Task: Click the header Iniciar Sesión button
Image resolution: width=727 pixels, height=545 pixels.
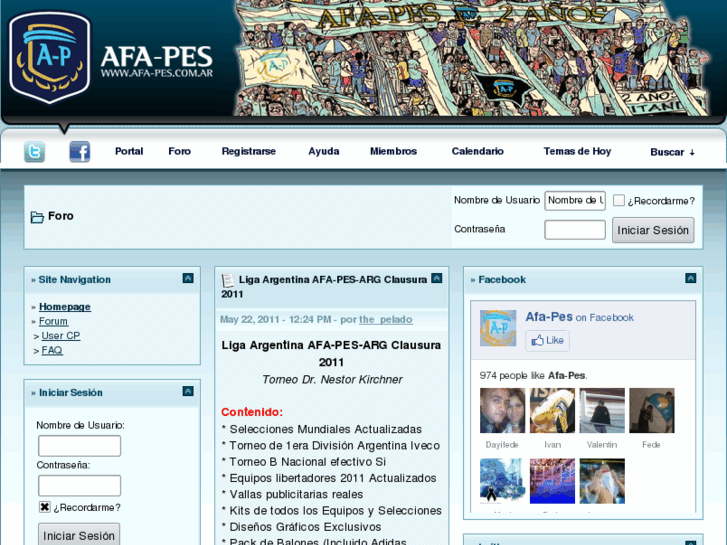Action: click(653, 230)
